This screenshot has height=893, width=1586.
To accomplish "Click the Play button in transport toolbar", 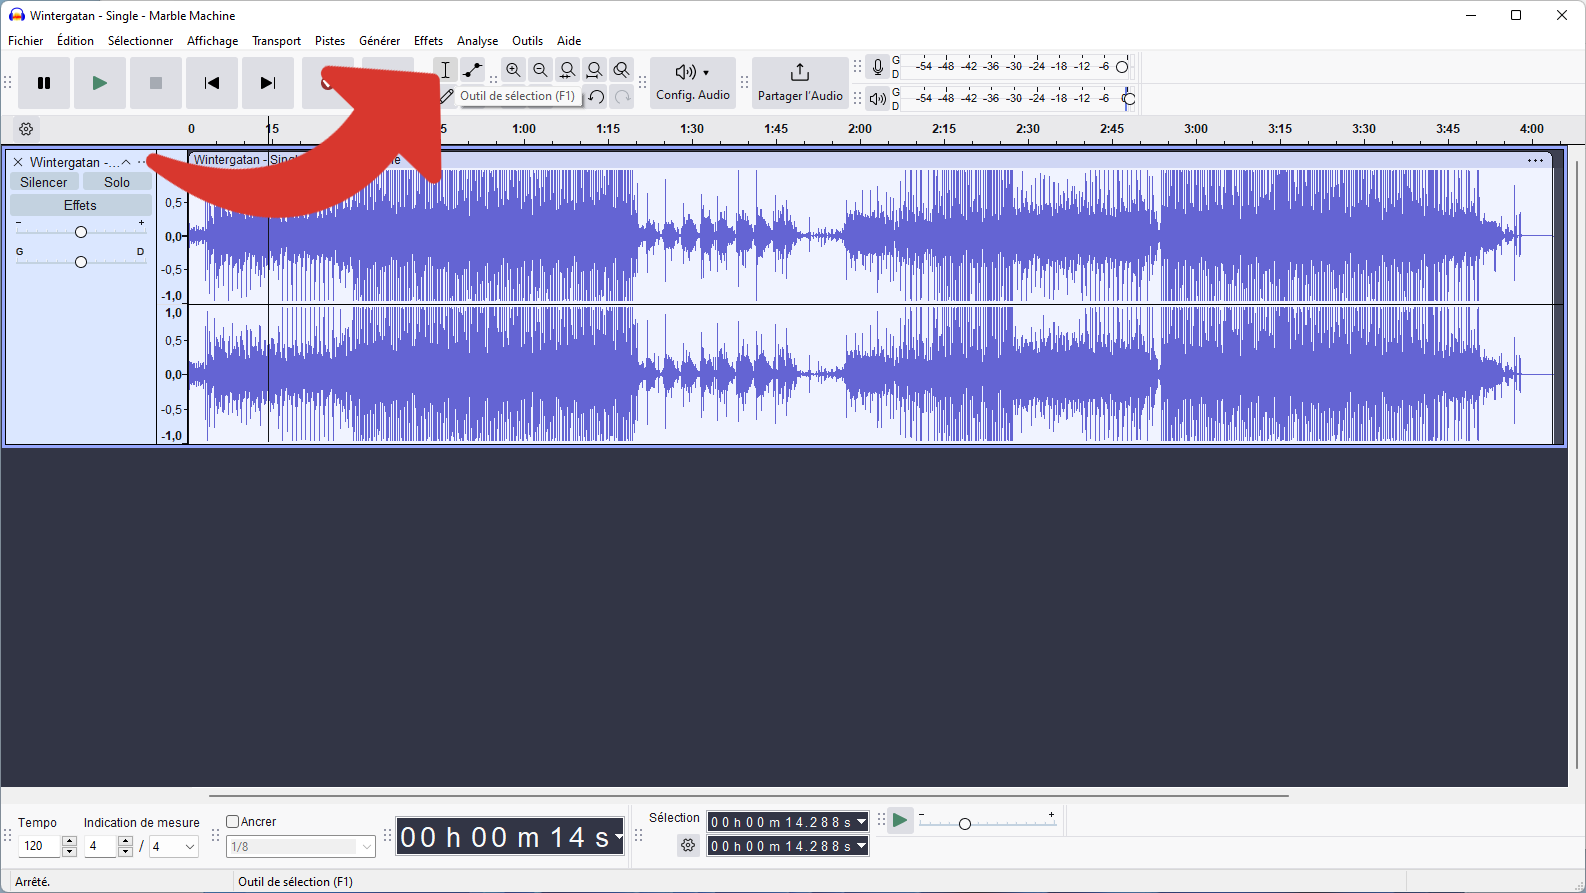I will click(99, 83).
